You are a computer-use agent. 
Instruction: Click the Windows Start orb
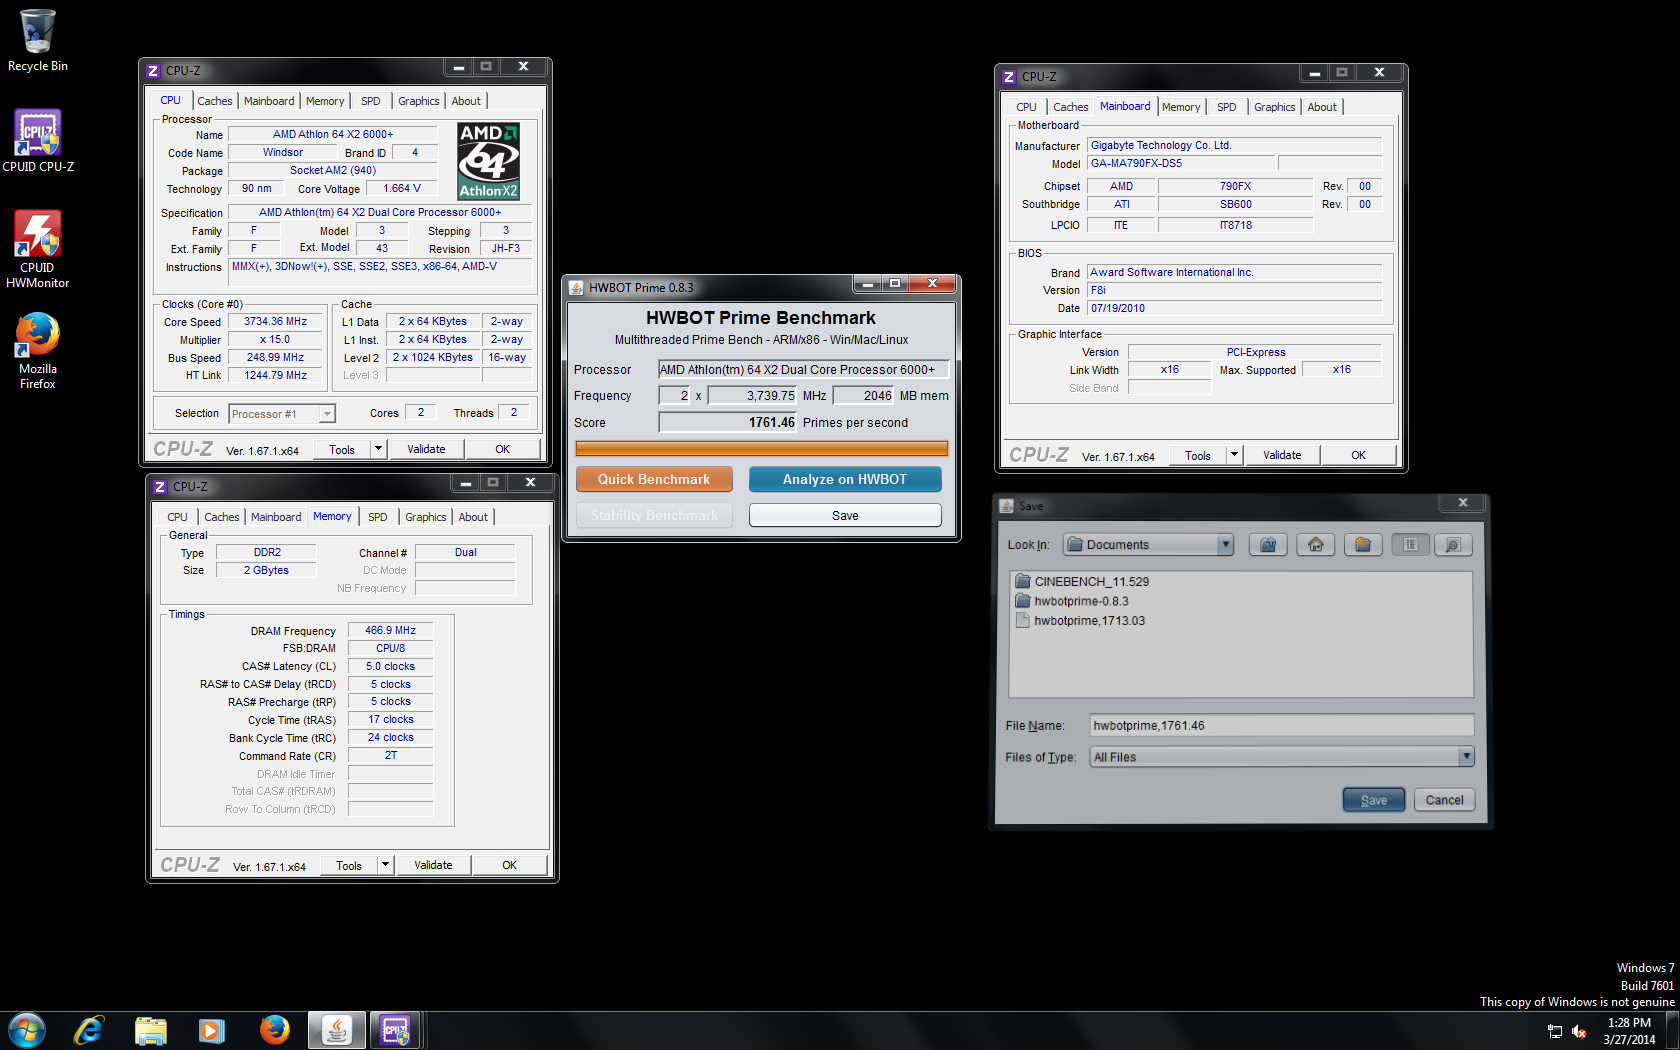coord(27,1030)
